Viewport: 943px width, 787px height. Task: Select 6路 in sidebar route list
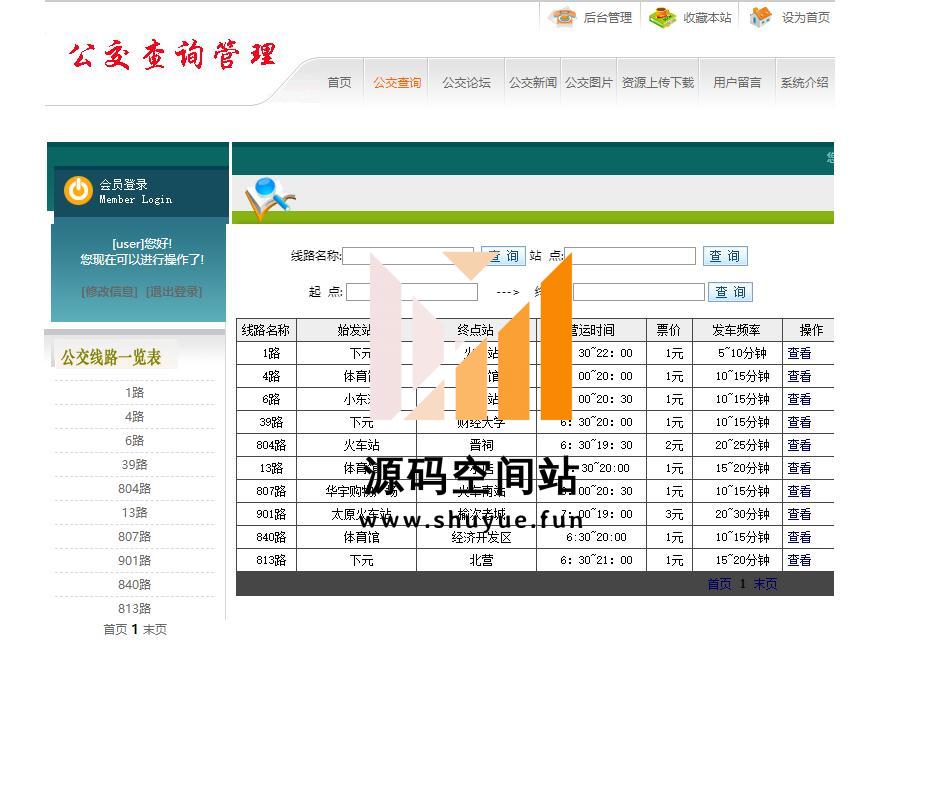click(x=135, y=441)
